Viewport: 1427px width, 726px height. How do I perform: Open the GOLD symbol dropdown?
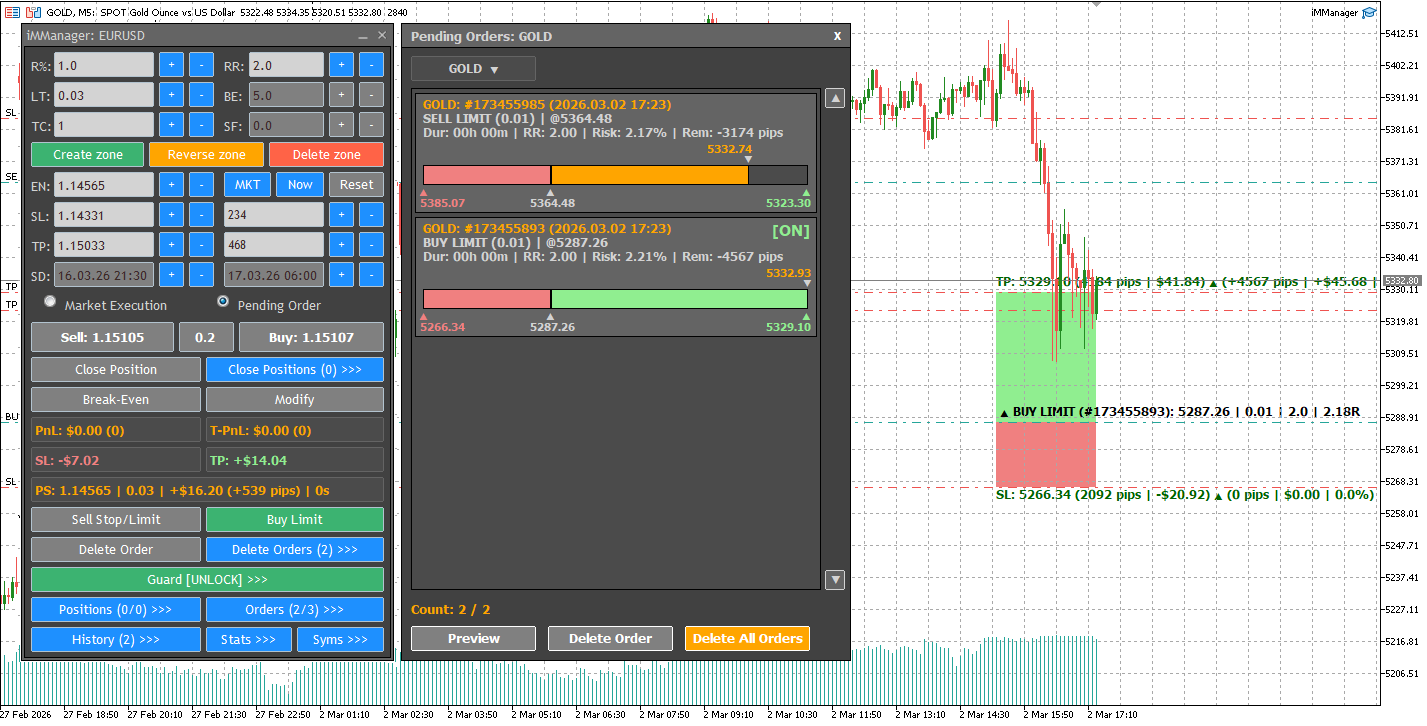(x=473, y=68)
